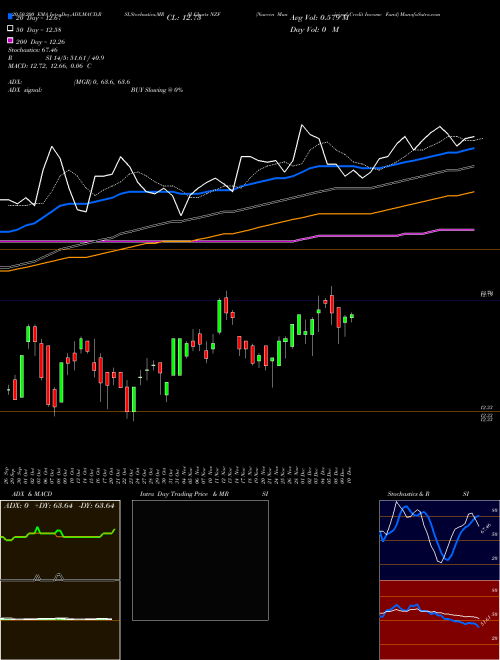Click inside the empty Intra Day chart box
The width and height of the screenshot is (500, 660).
pos(200,560)
